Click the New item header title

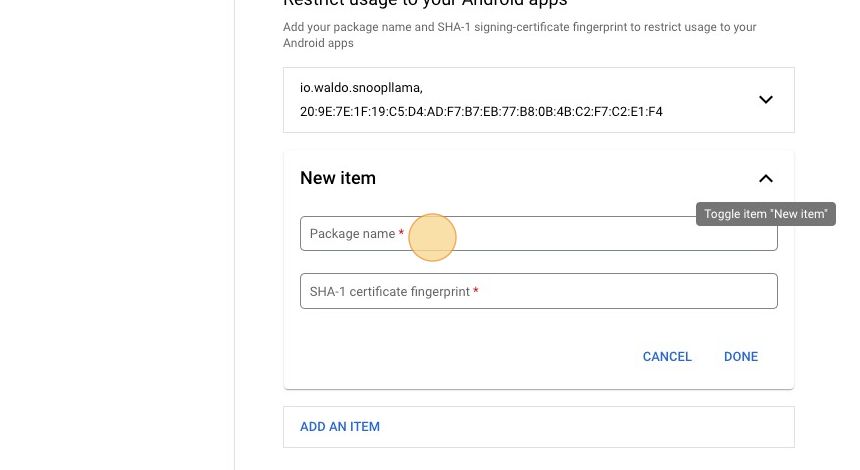[338, 178]
